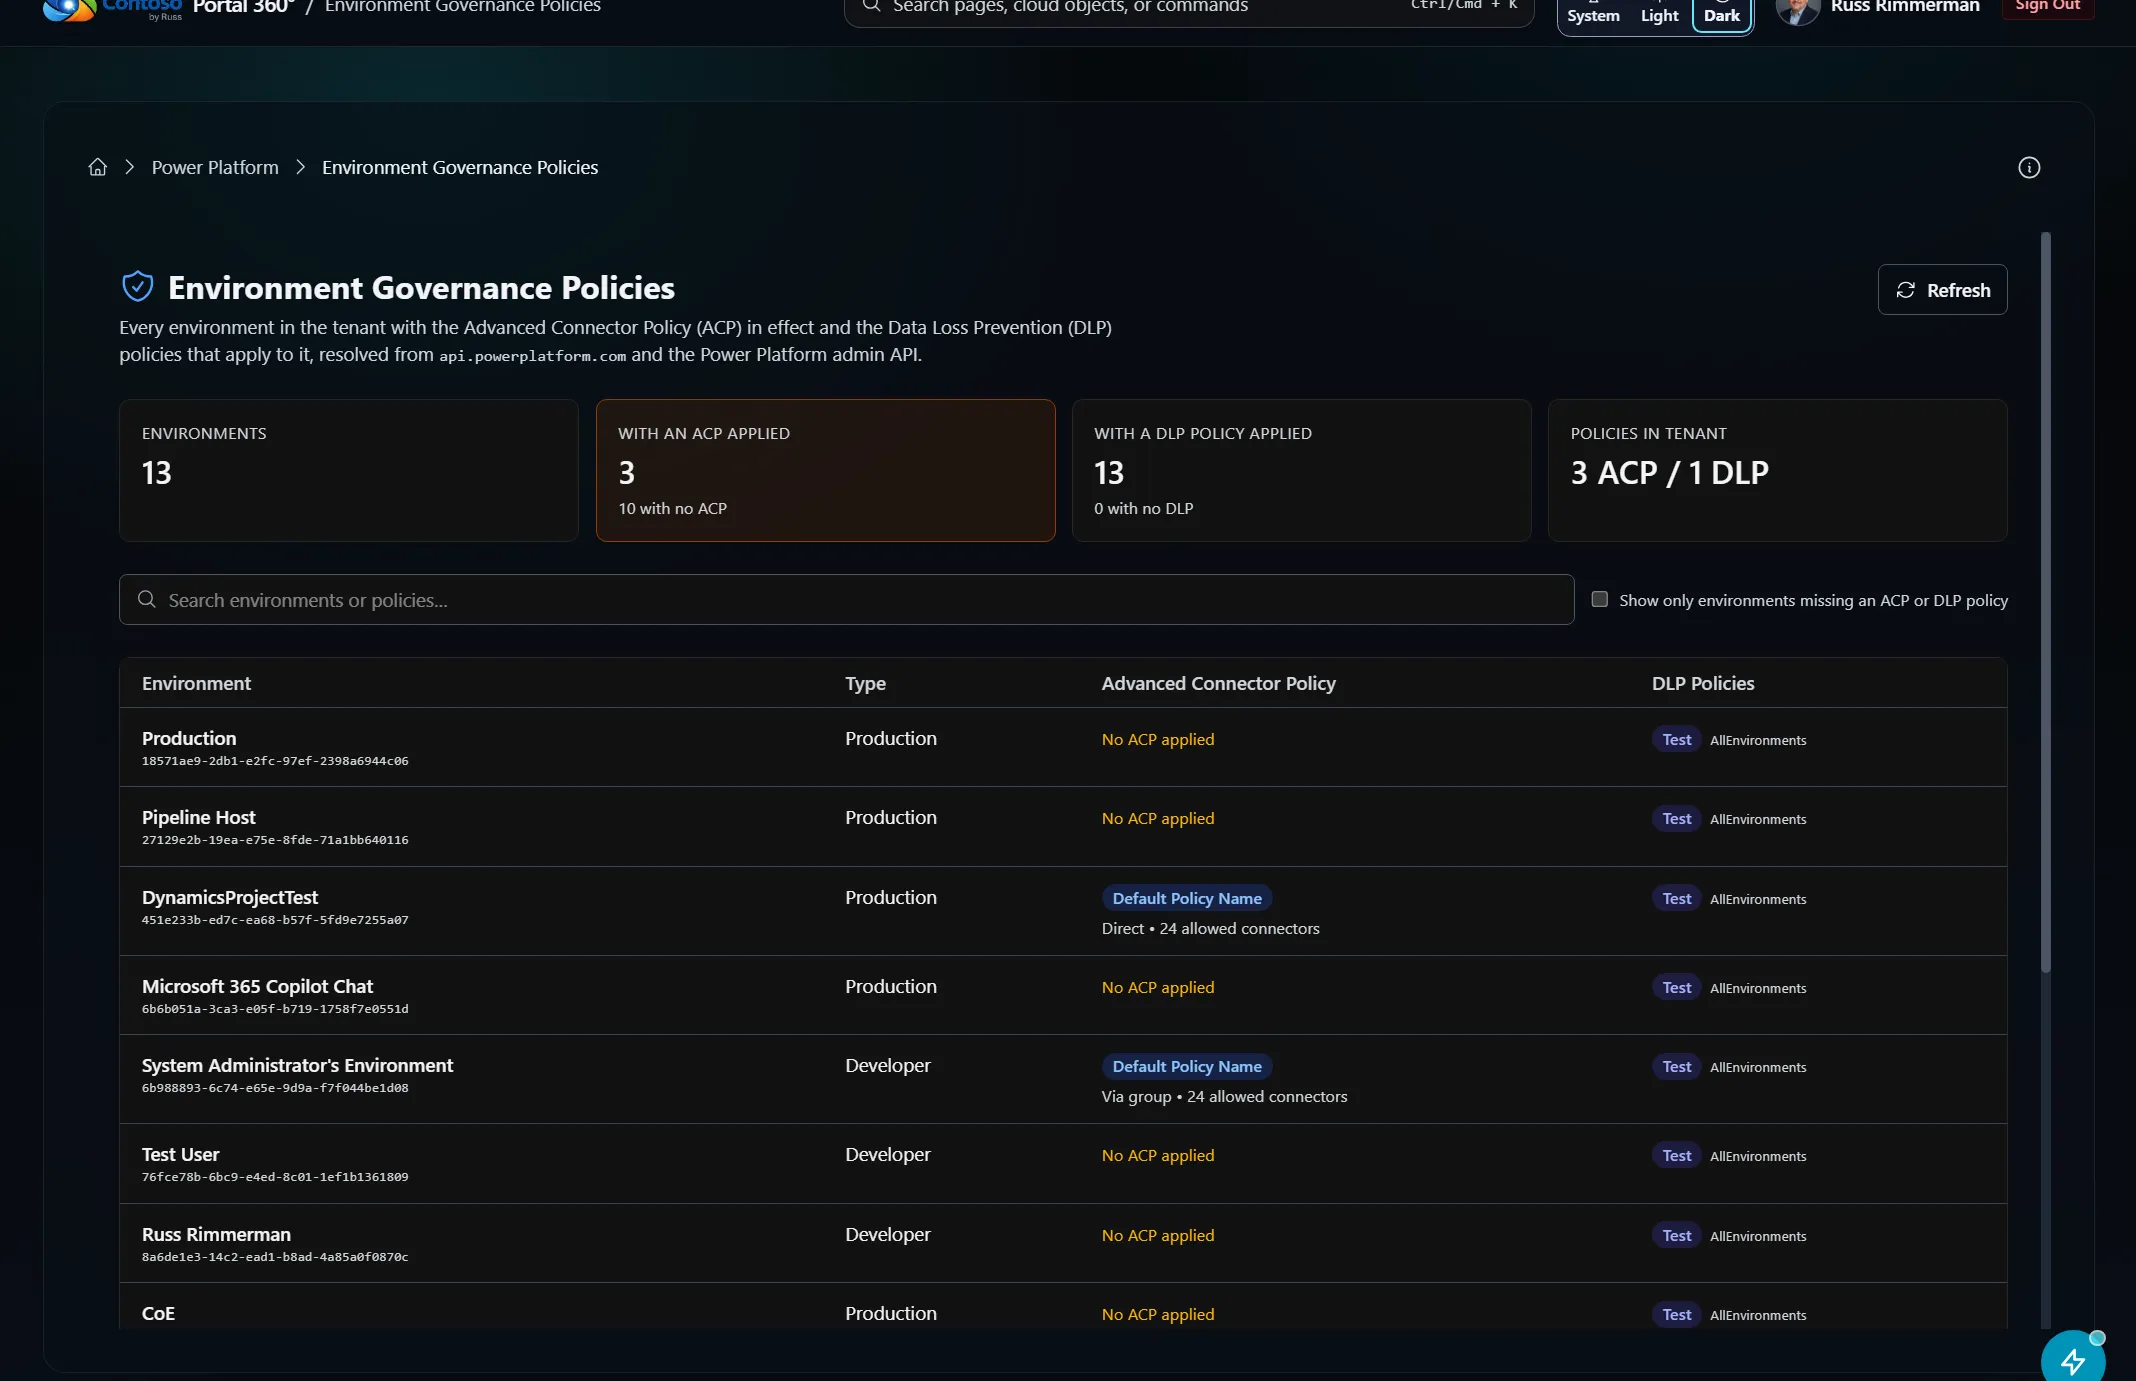
Task: Click the shield icon beside the page title
Action: (138, 287)
